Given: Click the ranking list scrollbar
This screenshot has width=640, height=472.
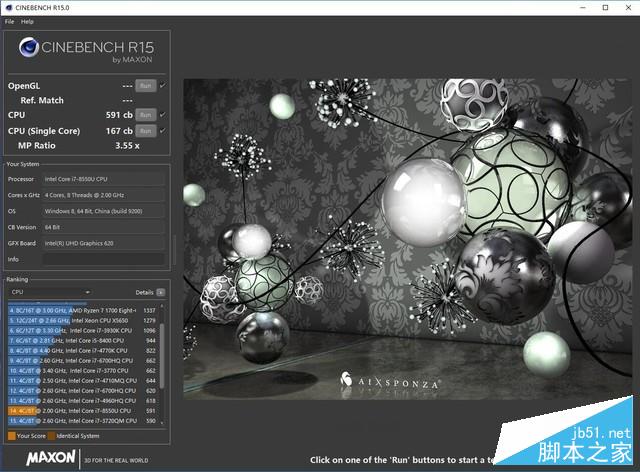Looking at the screenshot, I should (x=162, y=355).
